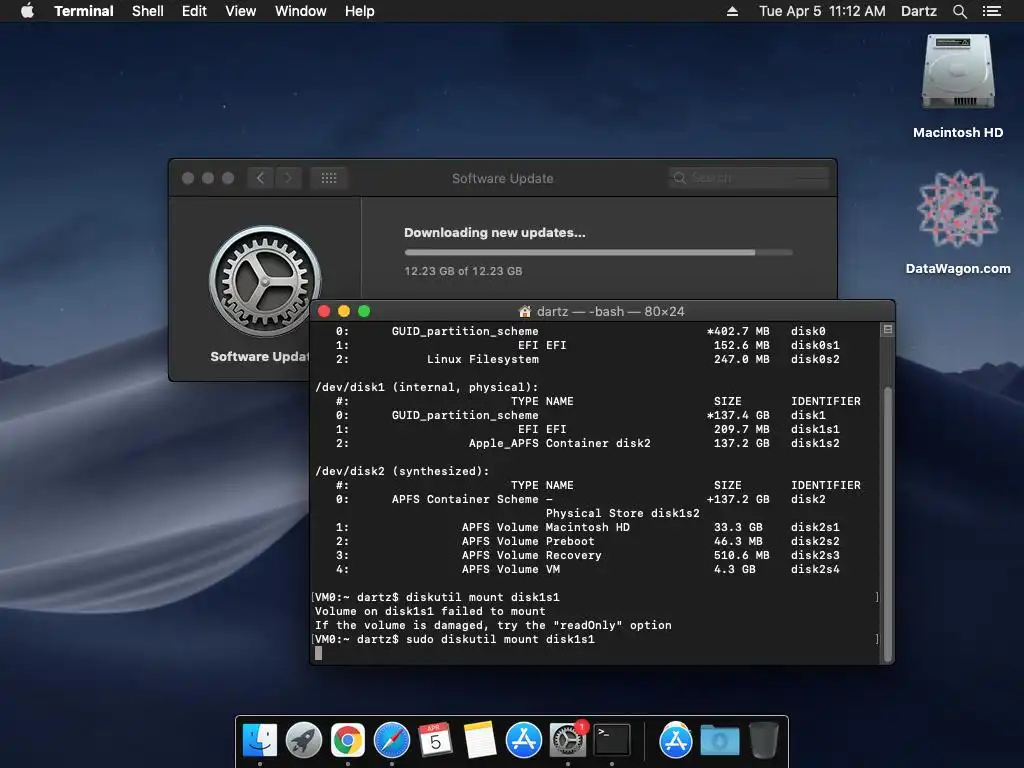The width and height of the screenshot is (1024, 768).
Task: Open the Dartz user menu
Action: point(918,11)
